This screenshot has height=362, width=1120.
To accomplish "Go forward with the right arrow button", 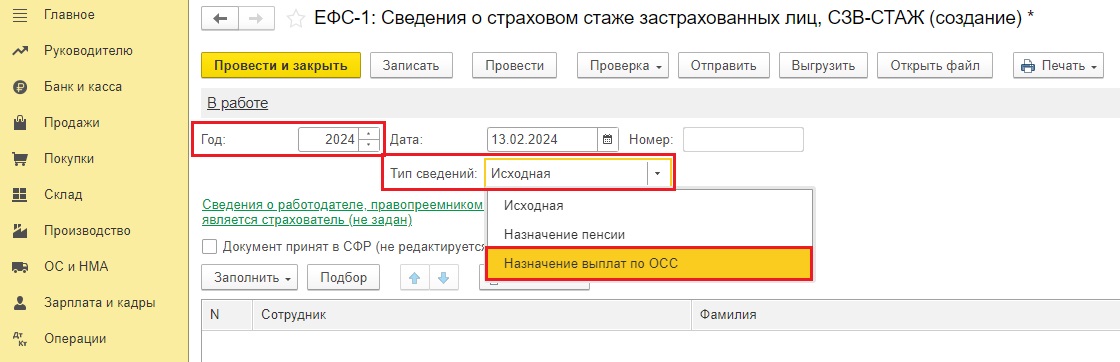I will click(256, 19).
